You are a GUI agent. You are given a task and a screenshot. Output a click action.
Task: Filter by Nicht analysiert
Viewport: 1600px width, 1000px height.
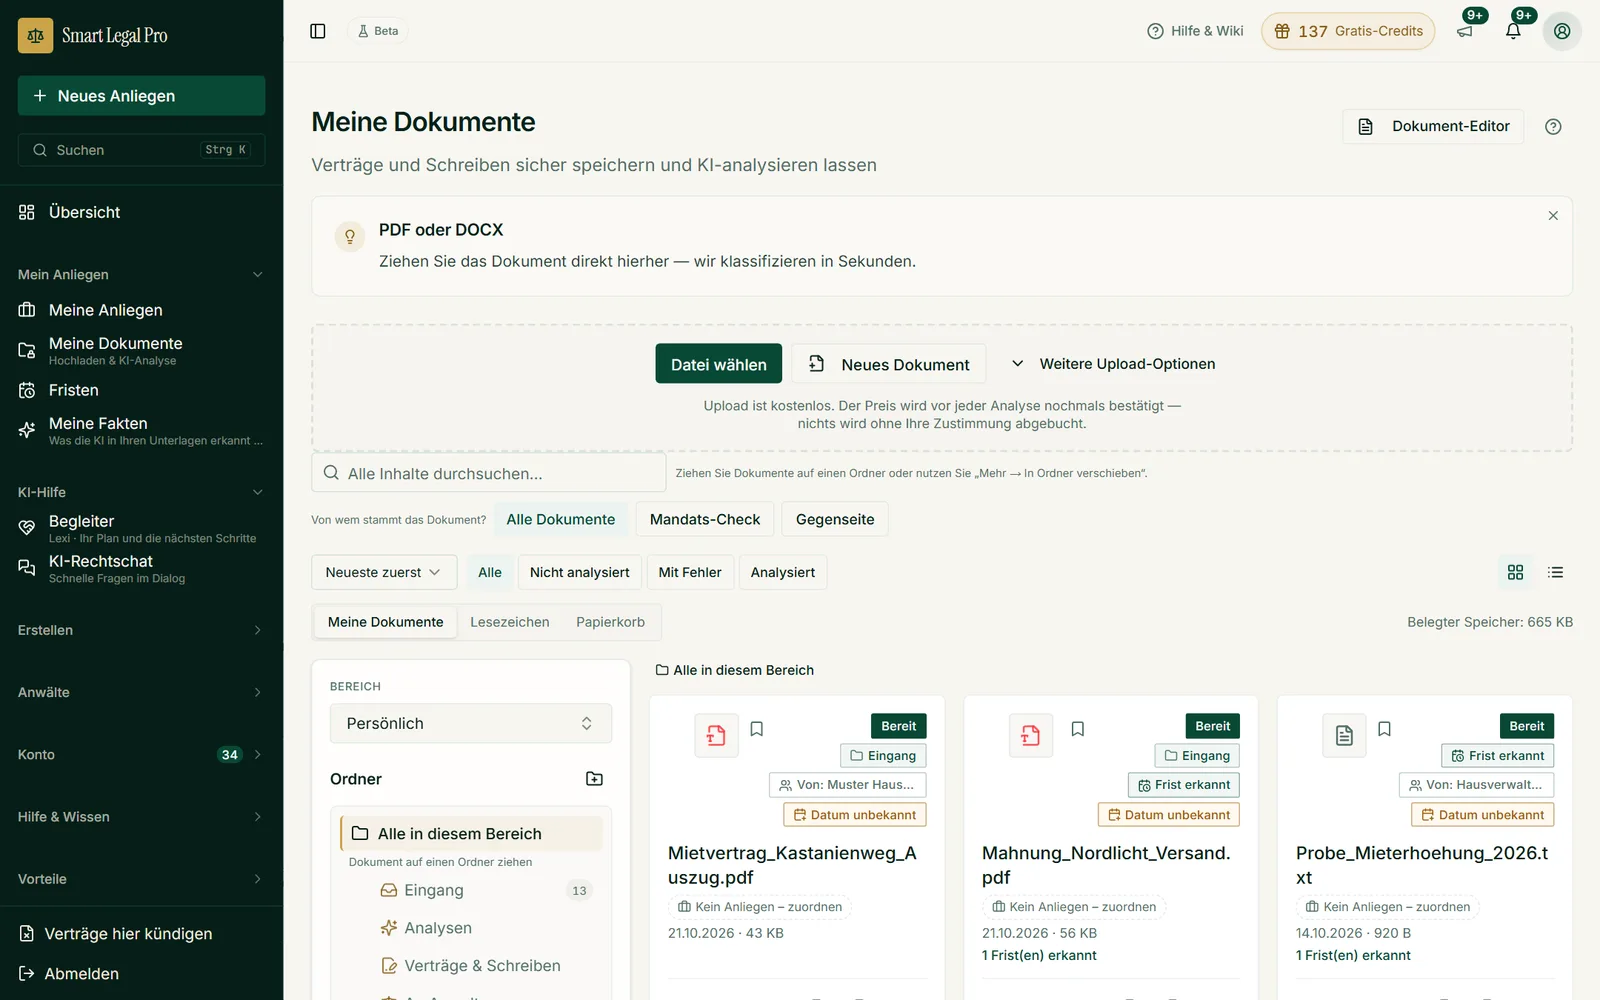click(x=580, y=572)
